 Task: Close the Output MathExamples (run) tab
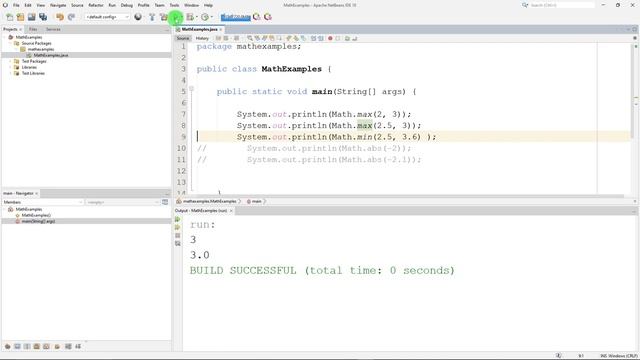click(231, 211)
